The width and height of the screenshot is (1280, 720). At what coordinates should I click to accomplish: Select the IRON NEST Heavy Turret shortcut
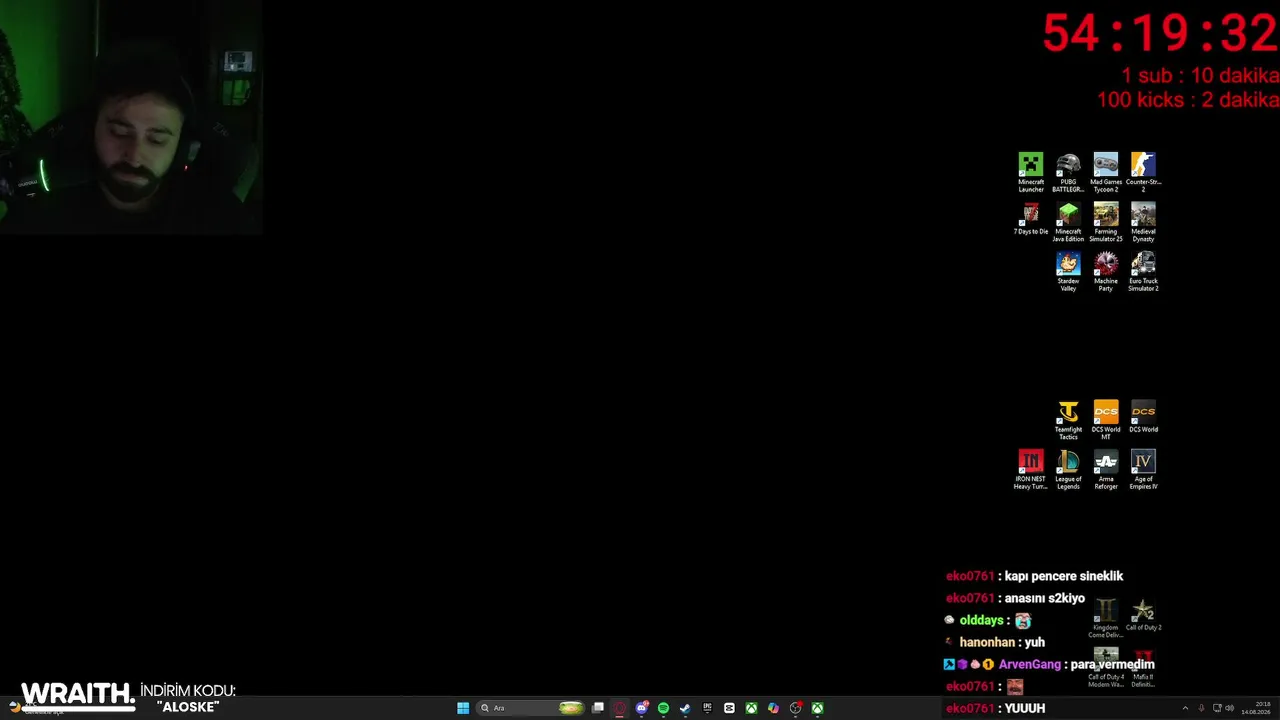coord(1031,469)
